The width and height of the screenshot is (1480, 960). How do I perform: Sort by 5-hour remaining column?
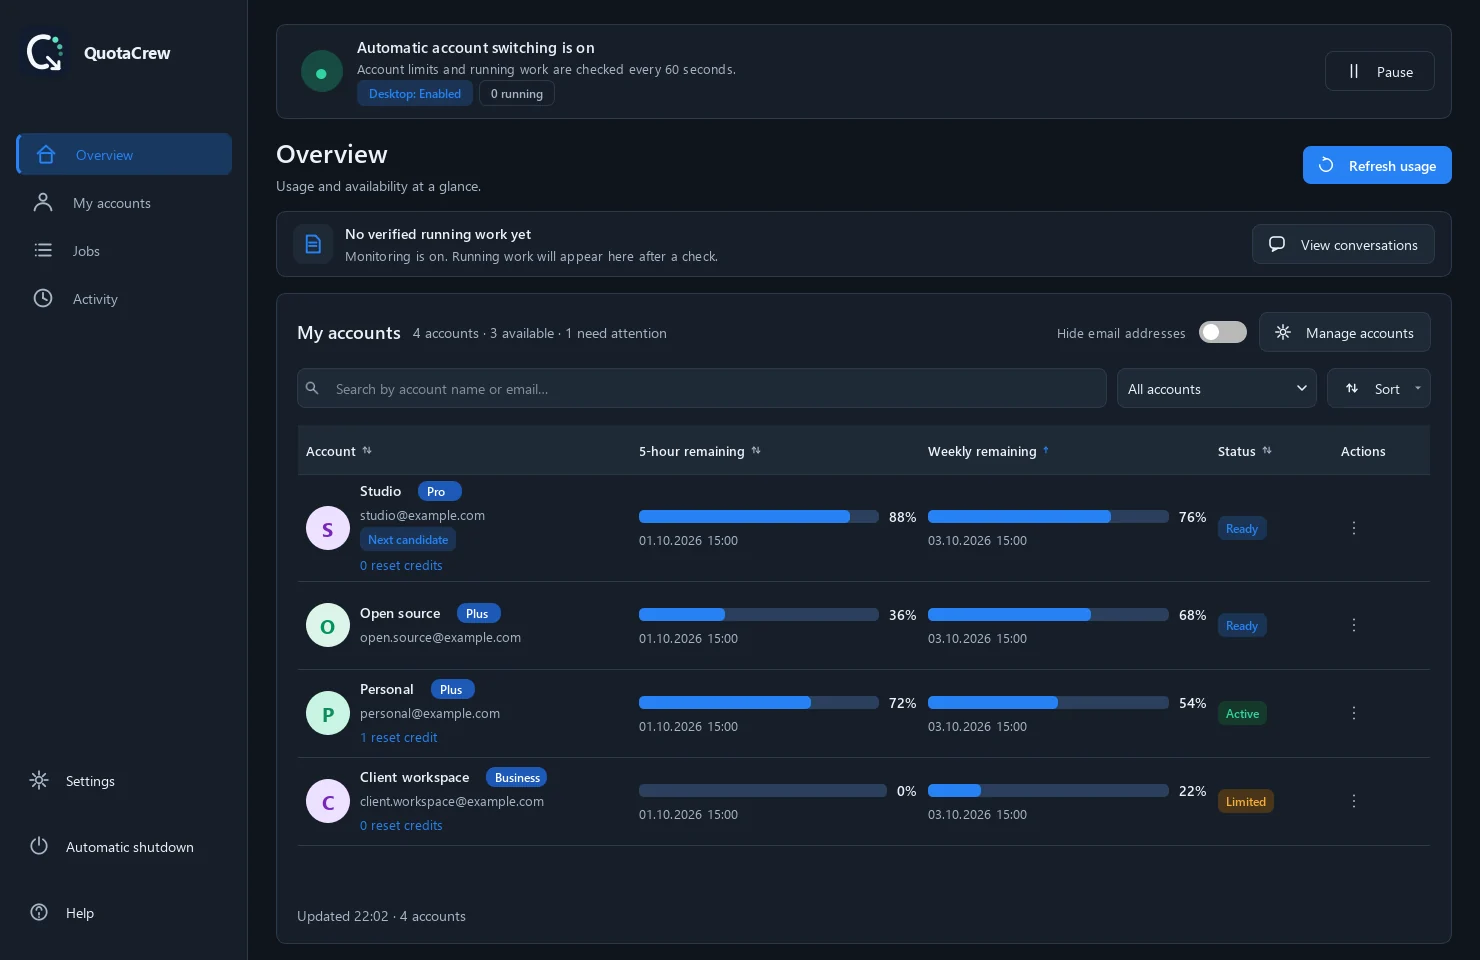700,451
